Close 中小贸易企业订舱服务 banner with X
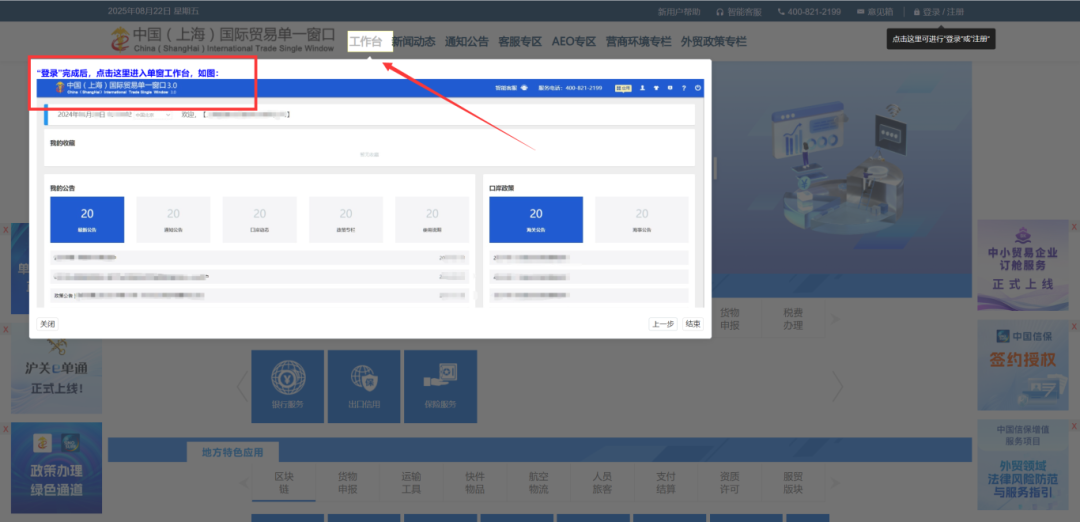The width and height of the screenshot is (1080, 522). (x=1074, y=226)
